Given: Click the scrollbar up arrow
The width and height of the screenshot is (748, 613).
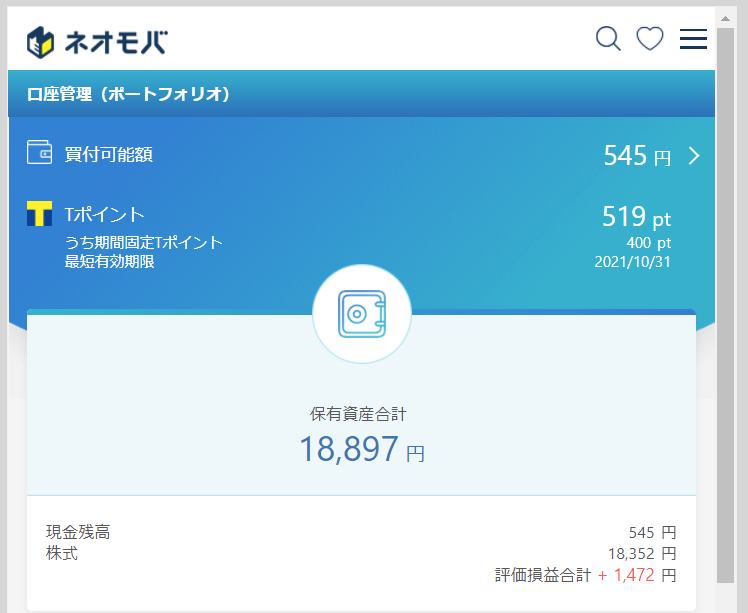Looking at the screenshot, I should (726, 19).
